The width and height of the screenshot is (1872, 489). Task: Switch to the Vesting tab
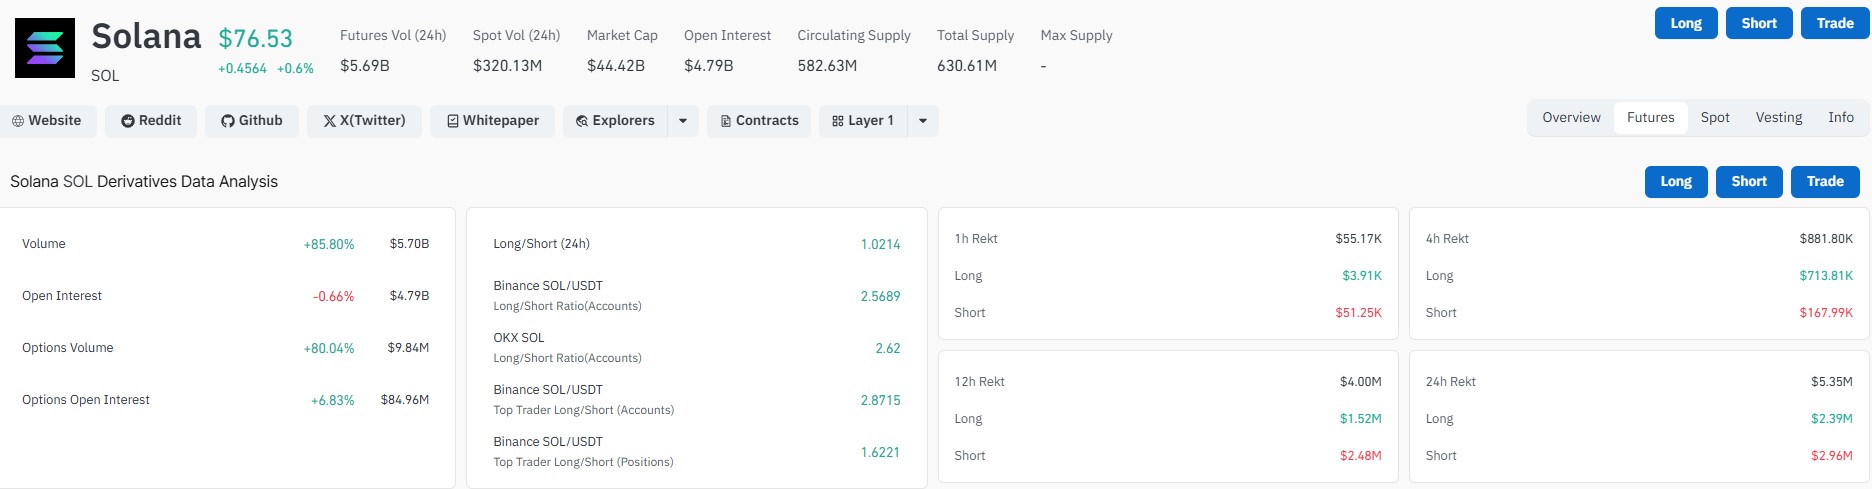tap(1779, 118)
